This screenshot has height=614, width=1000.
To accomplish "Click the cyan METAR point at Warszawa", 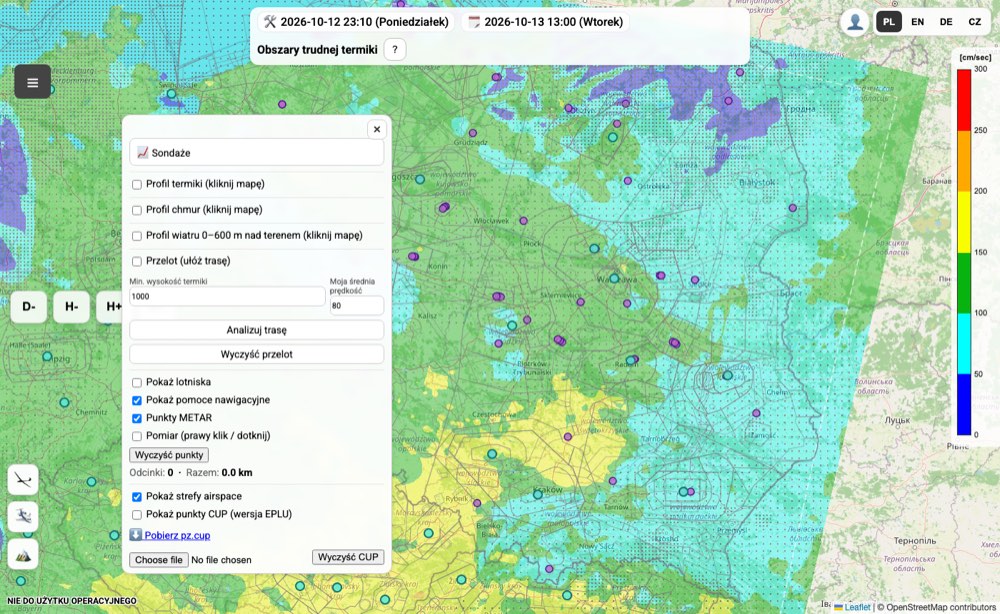I will point(614,279).
